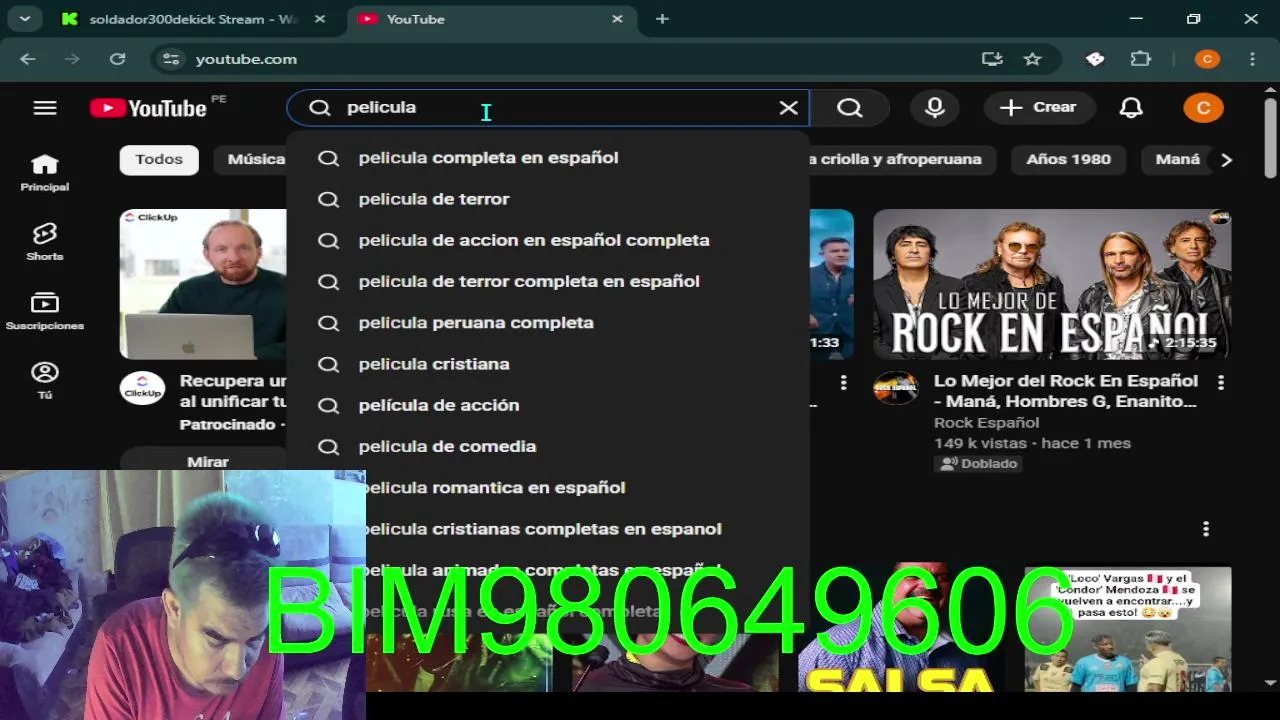Open Suscripciones in the sidebar

tap(45, 311)
